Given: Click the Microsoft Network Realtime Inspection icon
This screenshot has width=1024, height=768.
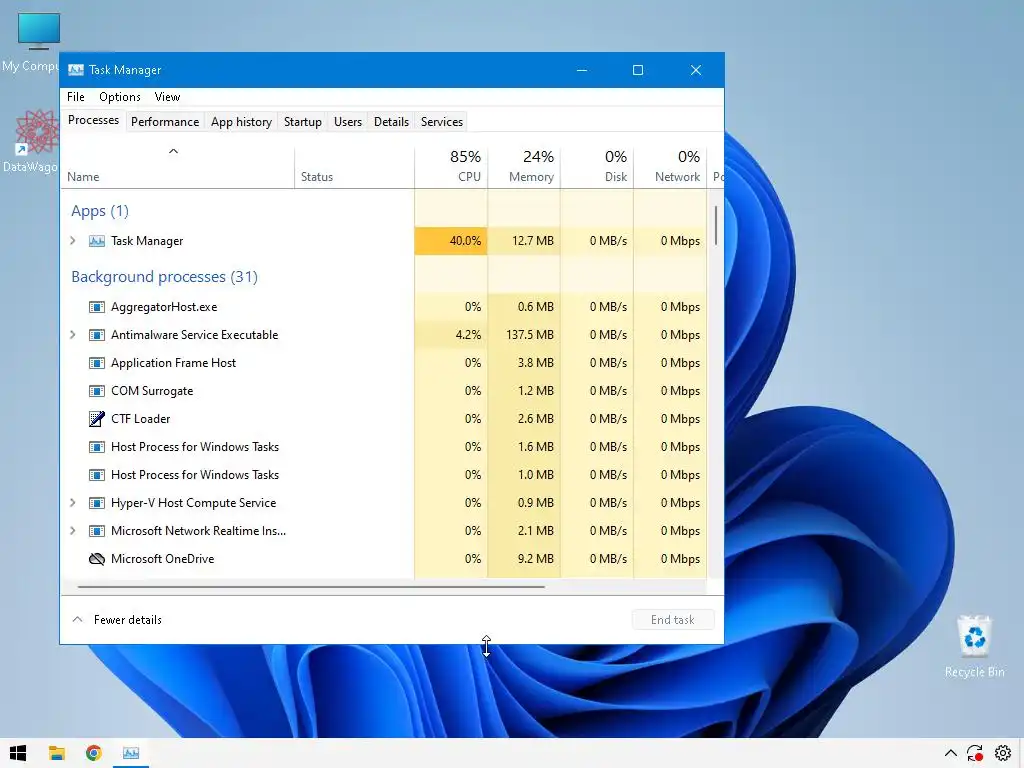Looking at the screenshot, I should tap(97, 531).
